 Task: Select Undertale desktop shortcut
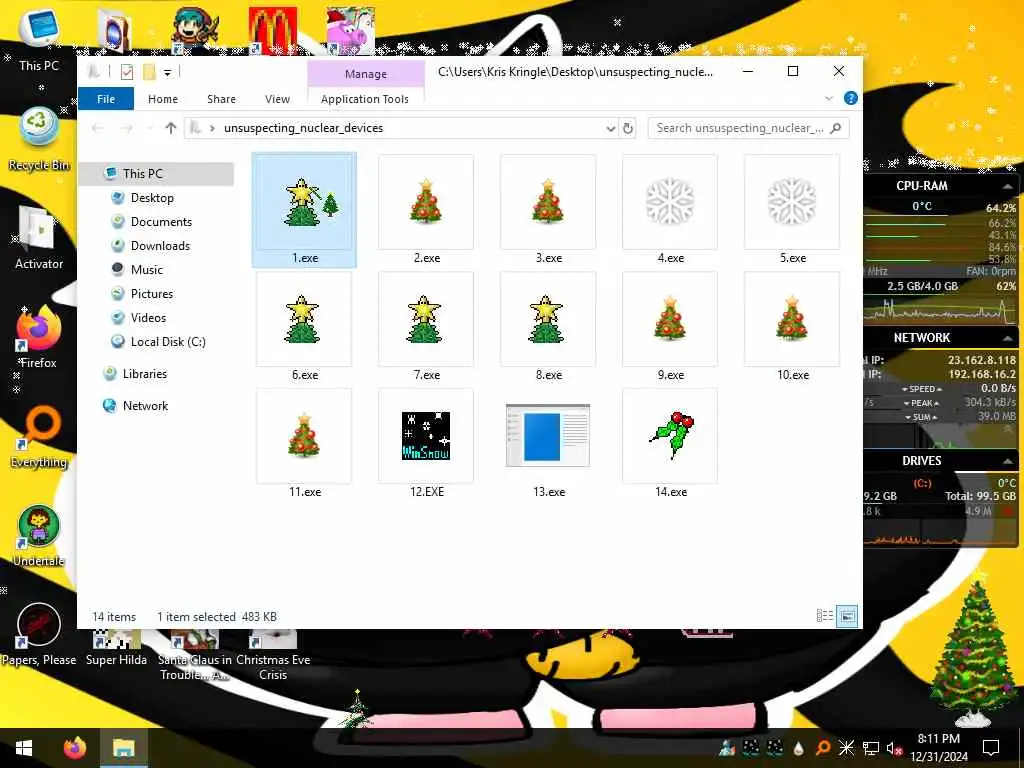coord(39,536)
